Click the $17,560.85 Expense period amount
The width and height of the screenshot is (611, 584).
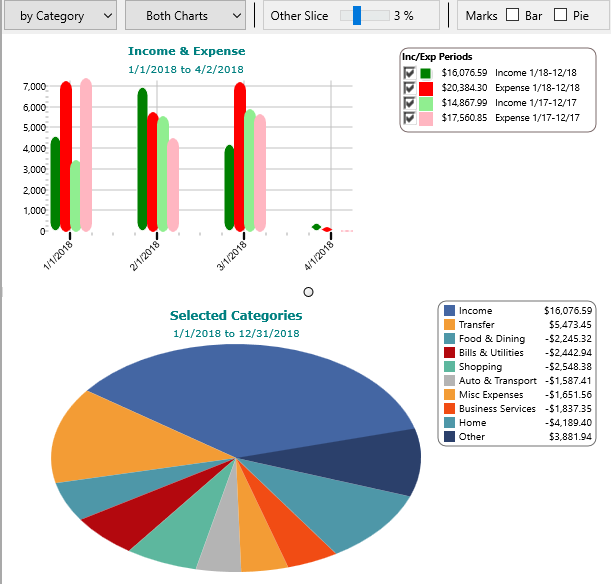pos(464,118)
